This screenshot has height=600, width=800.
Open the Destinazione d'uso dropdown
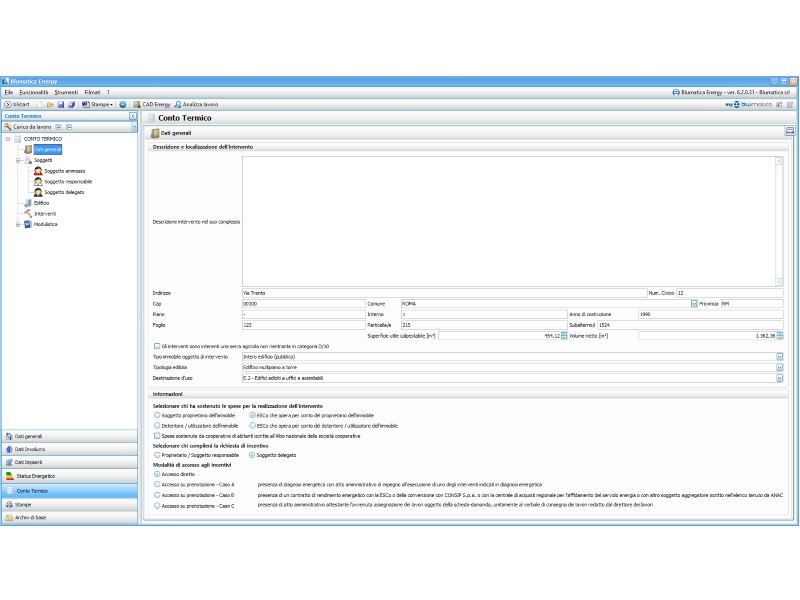click(x=780, y=379)
